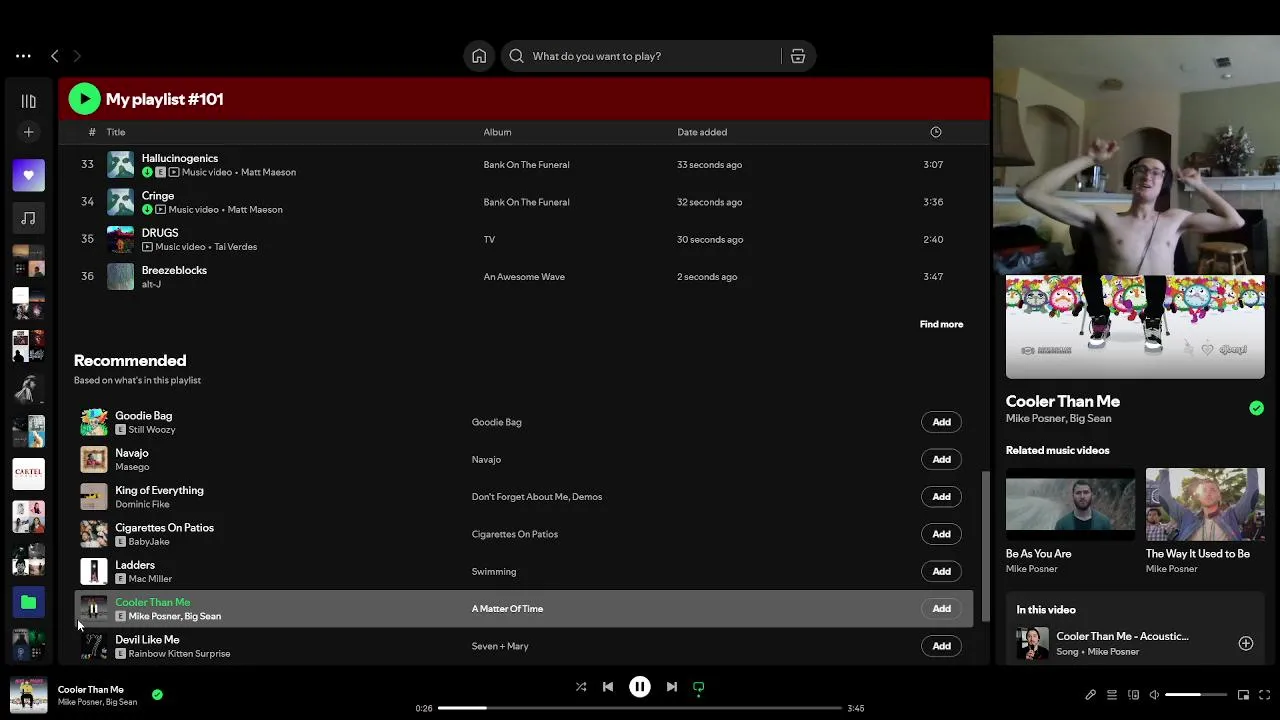1280x720 pixels.
Task: Go back using the left arrow
Action: [55, 56]
